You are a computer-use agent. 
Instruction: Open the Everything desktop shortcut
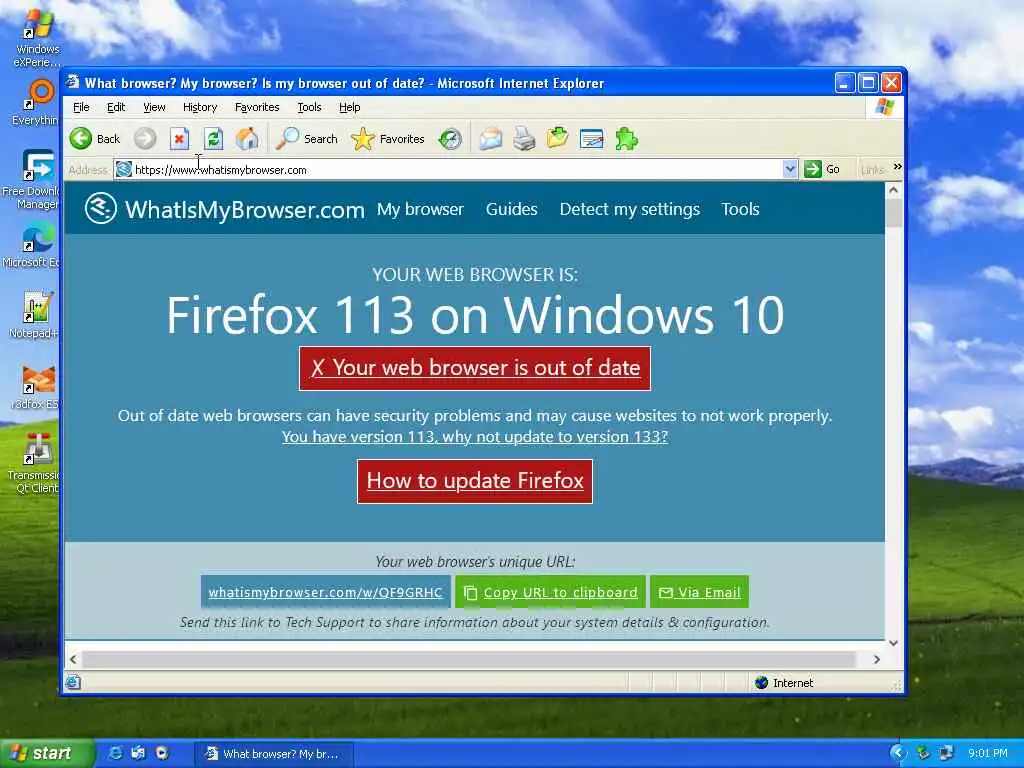click(x=37, y=103)
